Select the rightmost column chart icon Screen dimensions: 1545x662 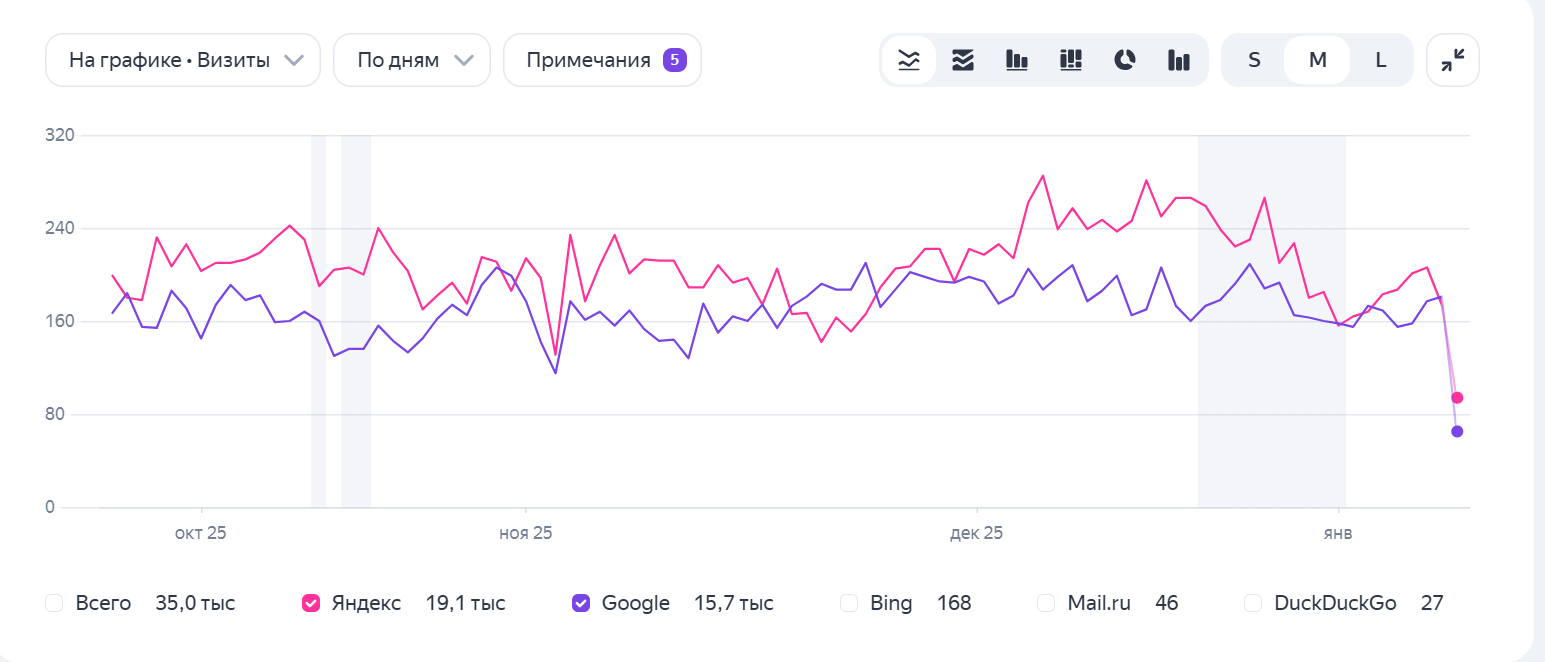1179,60
